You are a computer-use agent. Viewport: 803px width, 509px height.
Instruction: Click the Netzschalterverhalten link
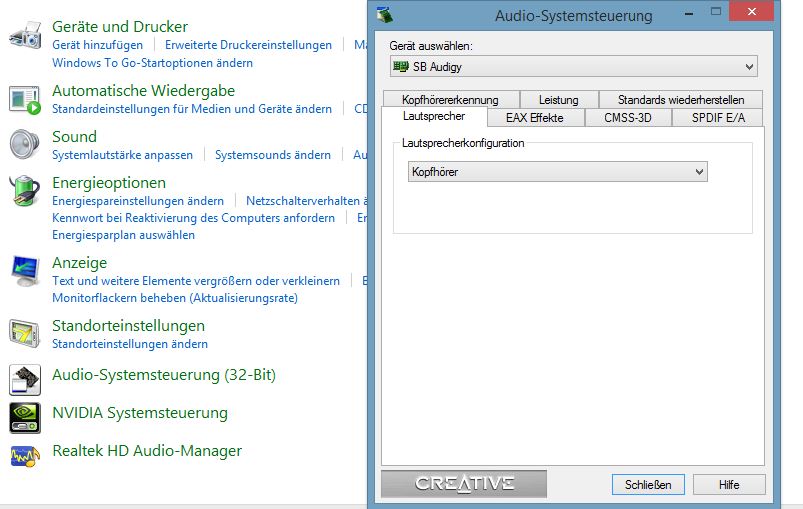point(307,201)
